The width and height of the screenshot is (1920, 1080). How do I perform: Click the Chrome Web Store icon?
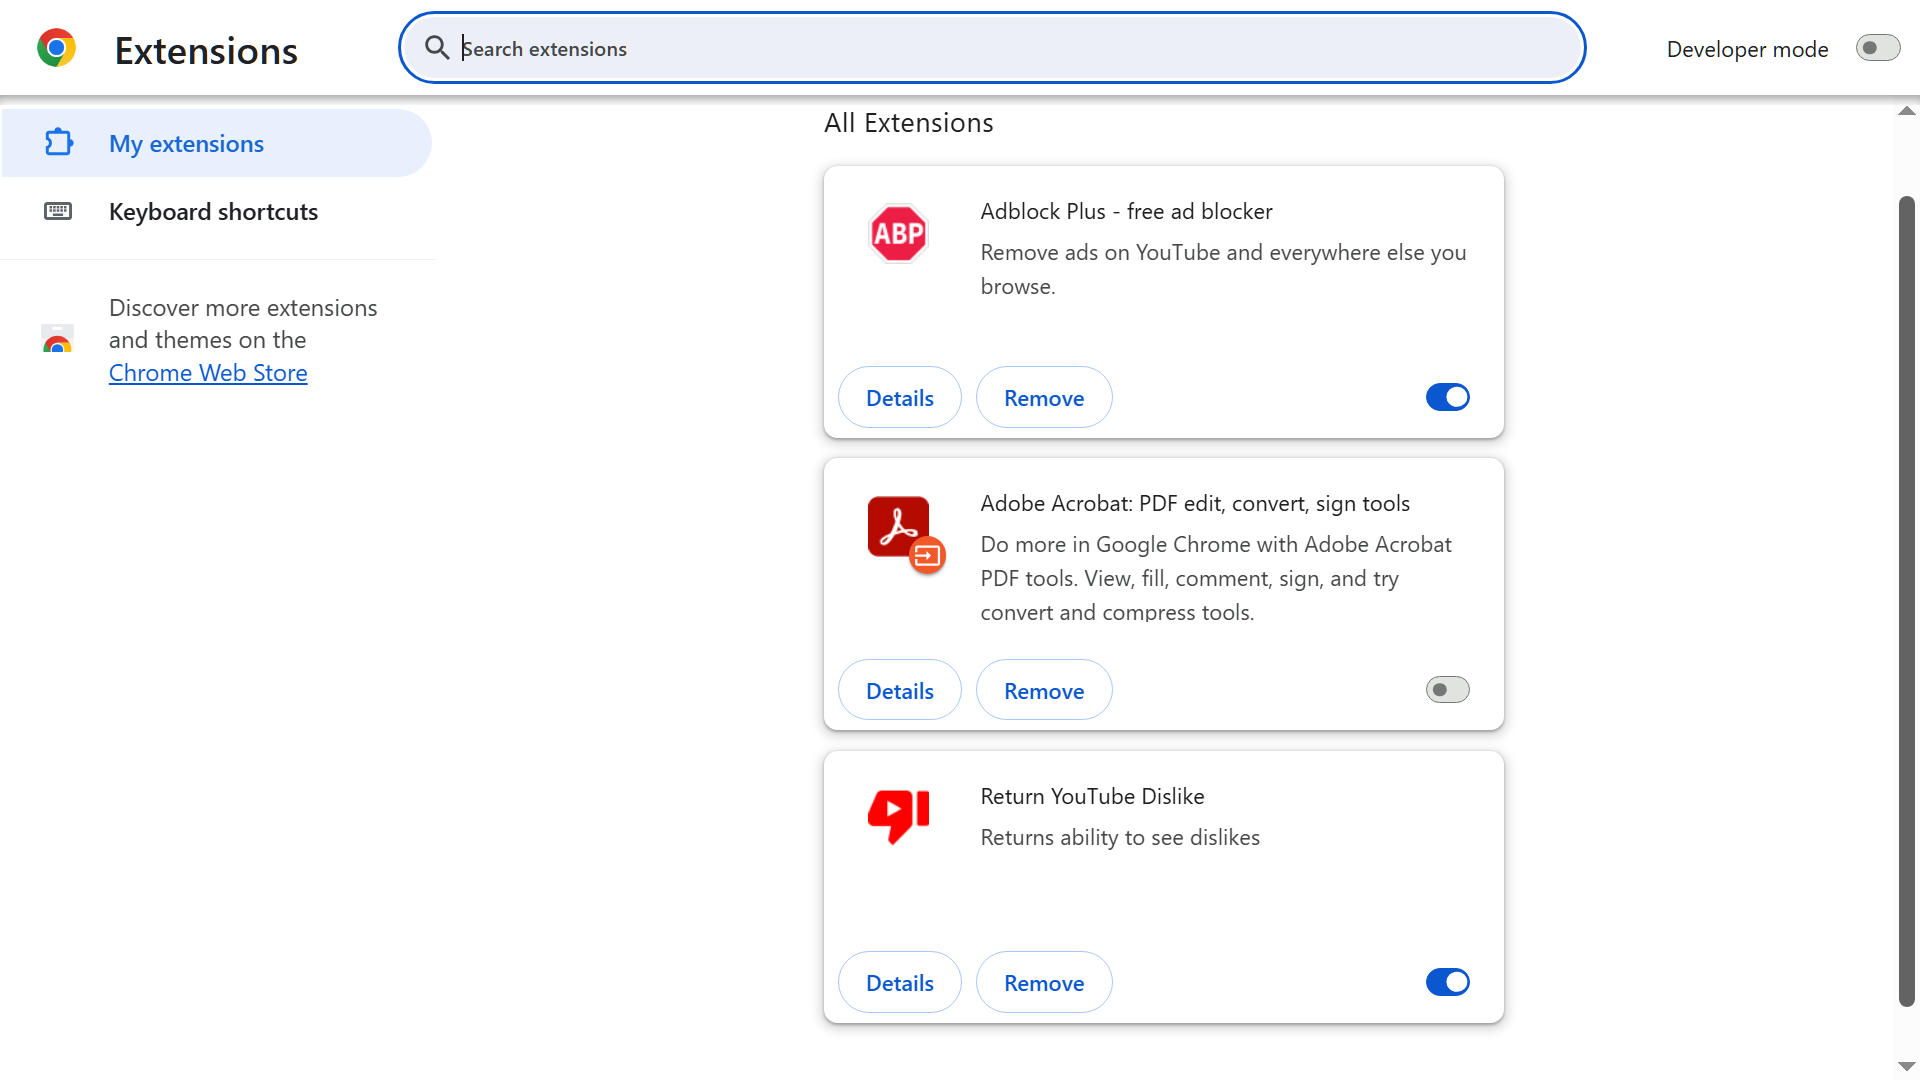[x=58, y=340]
